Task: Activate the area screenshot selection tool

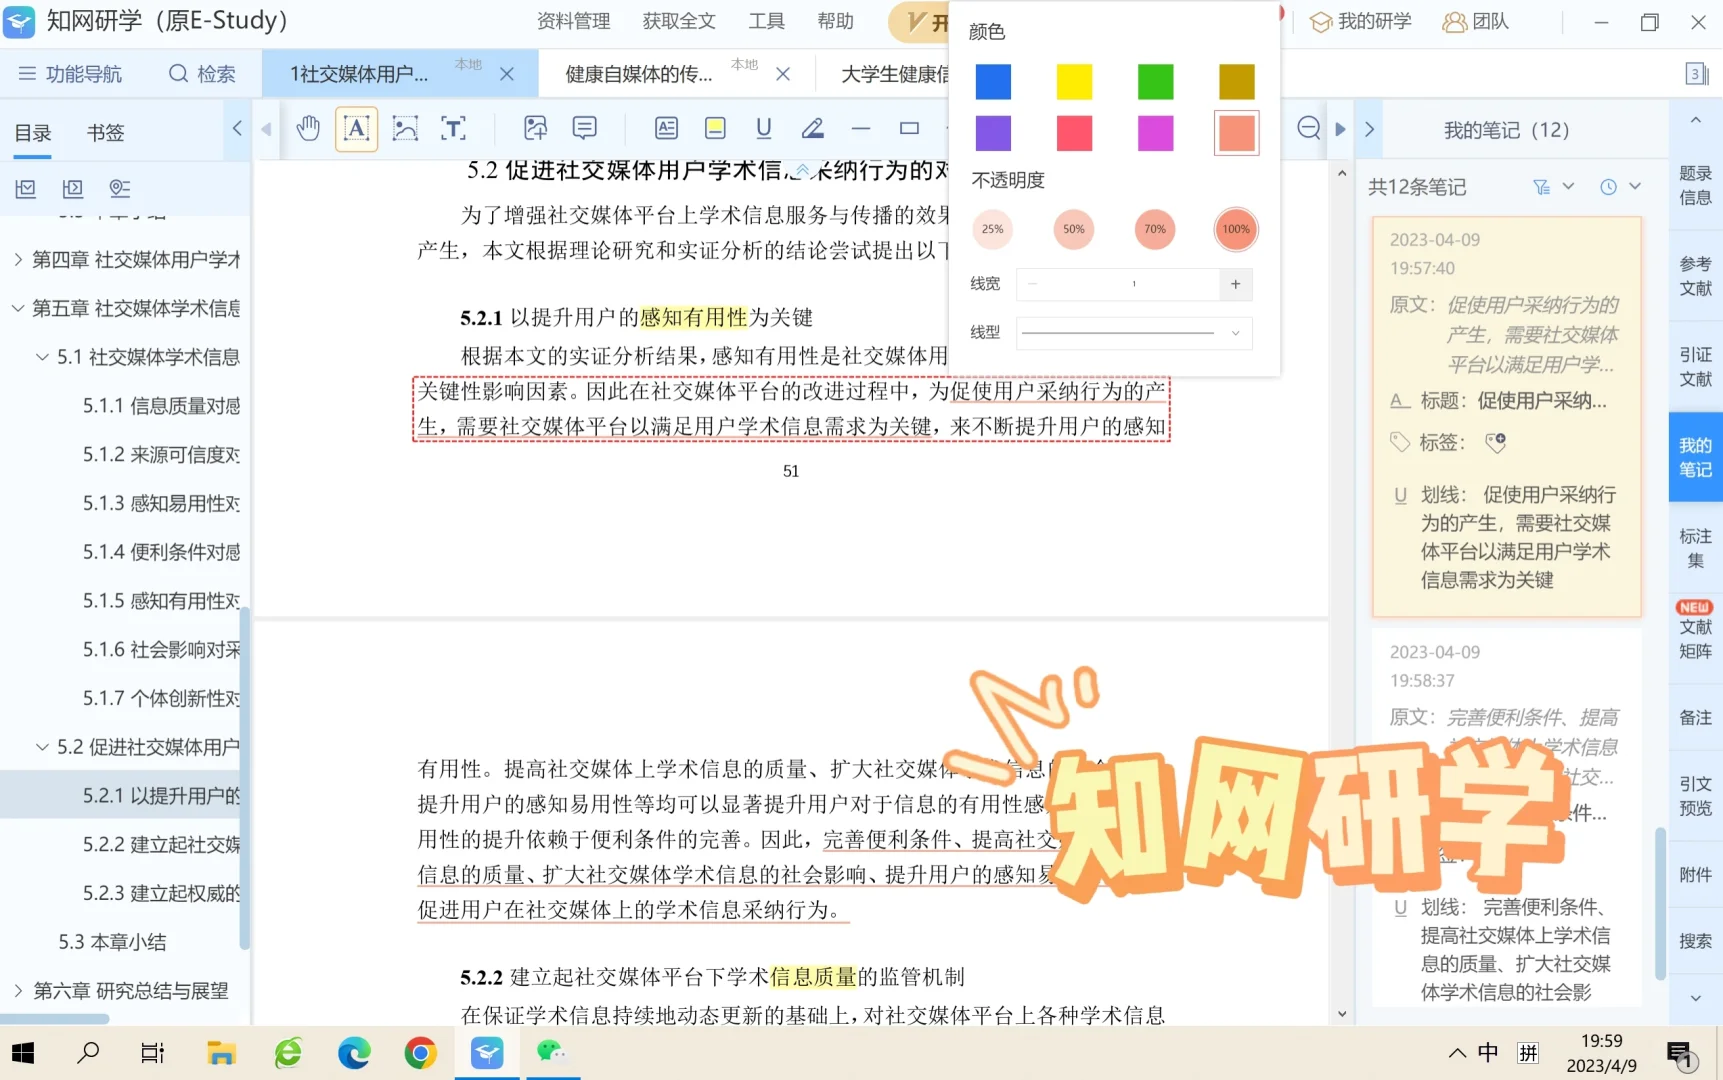Action: coord(405,128)
